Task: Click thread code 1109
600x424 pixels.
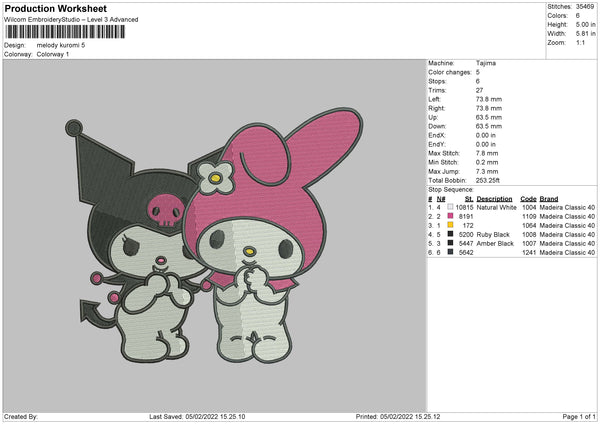Action: (x=529, y=217)
